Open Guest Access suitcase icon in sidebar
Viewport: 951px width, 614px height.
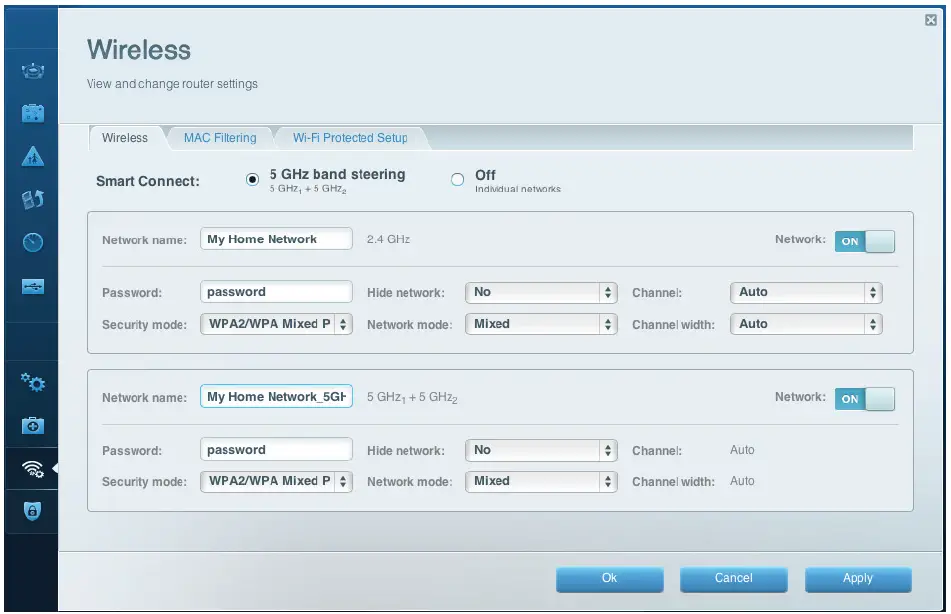coord(33,113)
